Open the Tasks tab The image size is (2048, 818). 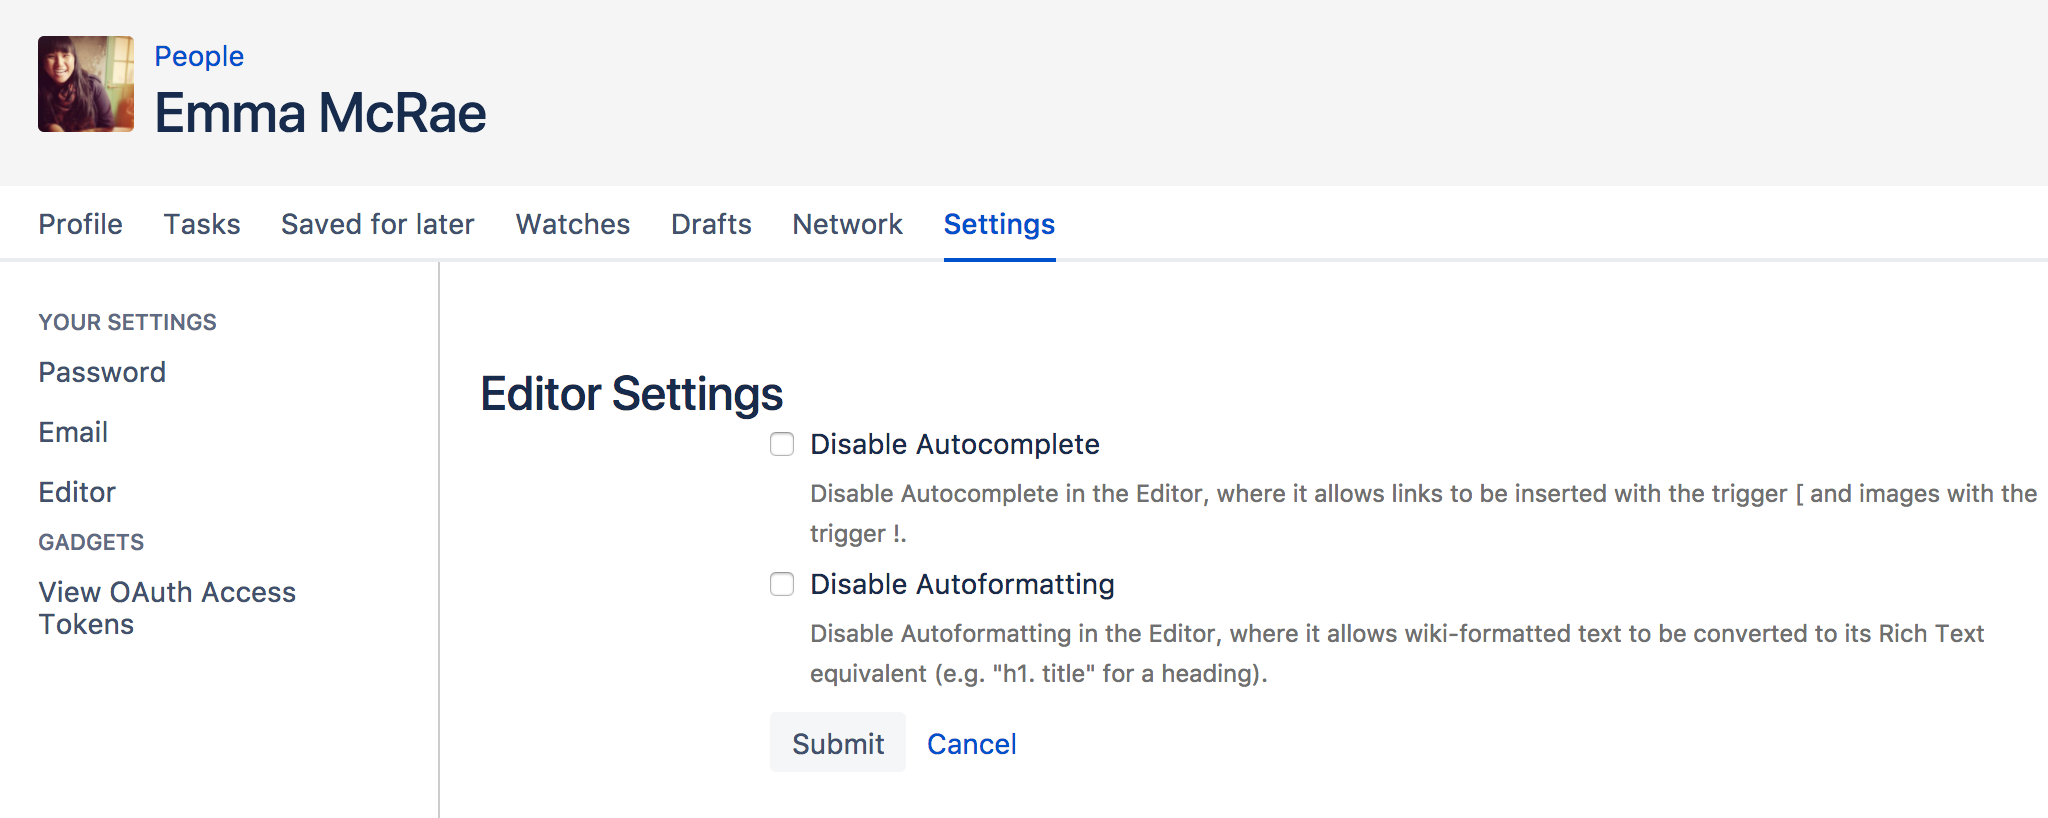(202, 224)
